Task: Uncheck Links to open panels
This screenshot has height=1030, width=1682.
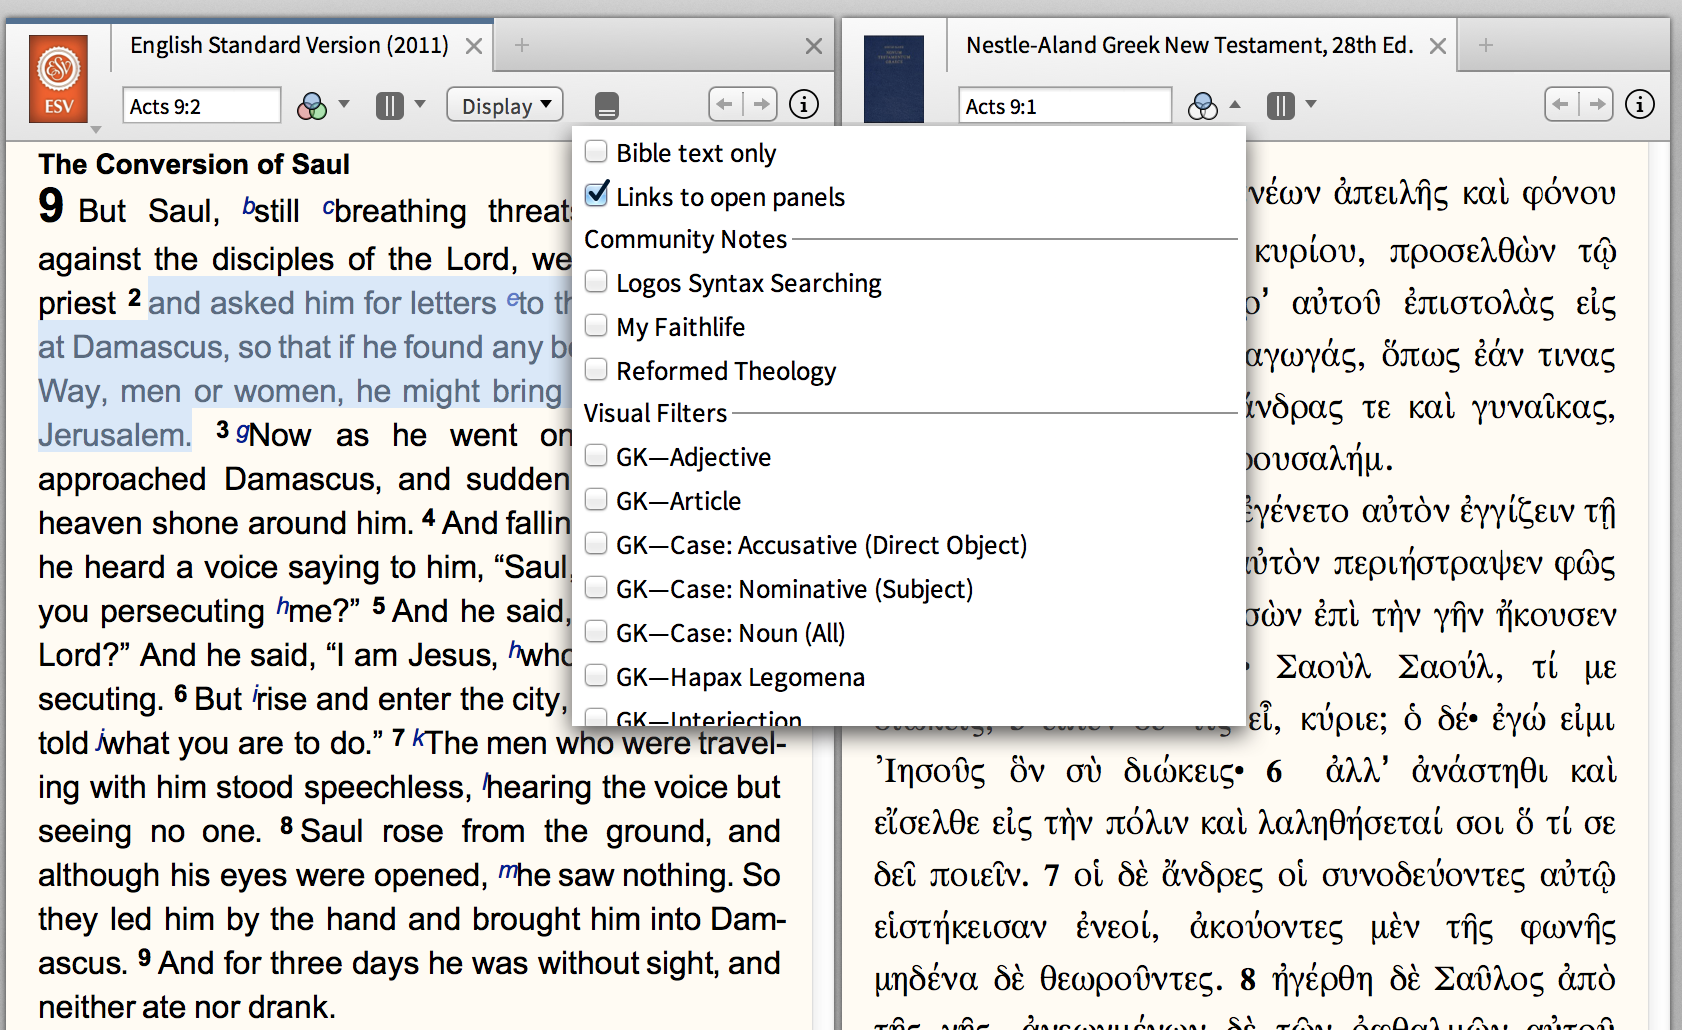Action: point(596,194)
